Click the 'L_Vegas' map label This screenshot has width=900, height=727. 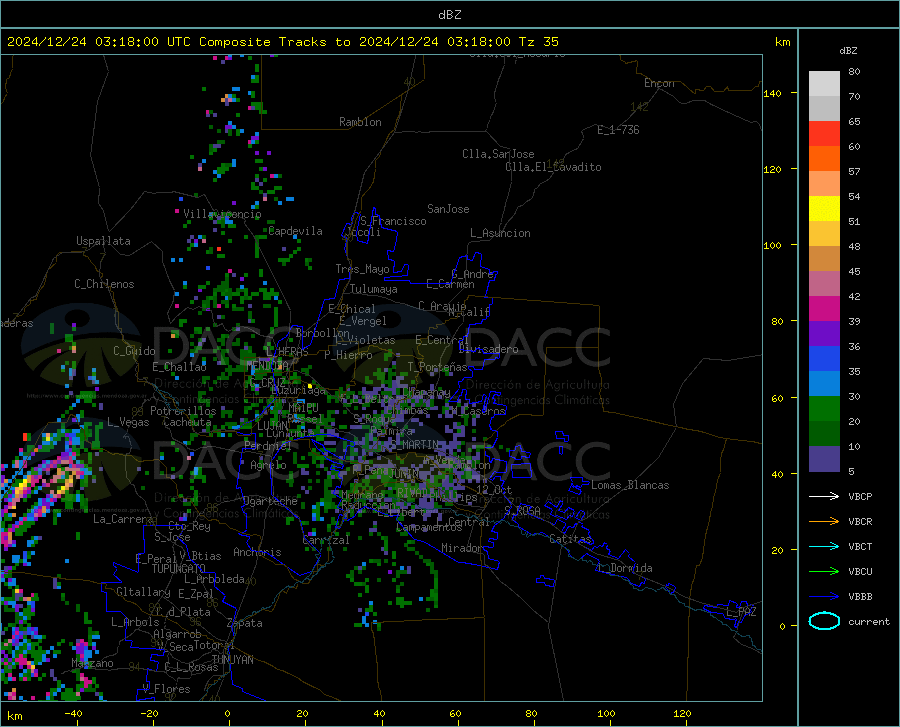(128, 422)
